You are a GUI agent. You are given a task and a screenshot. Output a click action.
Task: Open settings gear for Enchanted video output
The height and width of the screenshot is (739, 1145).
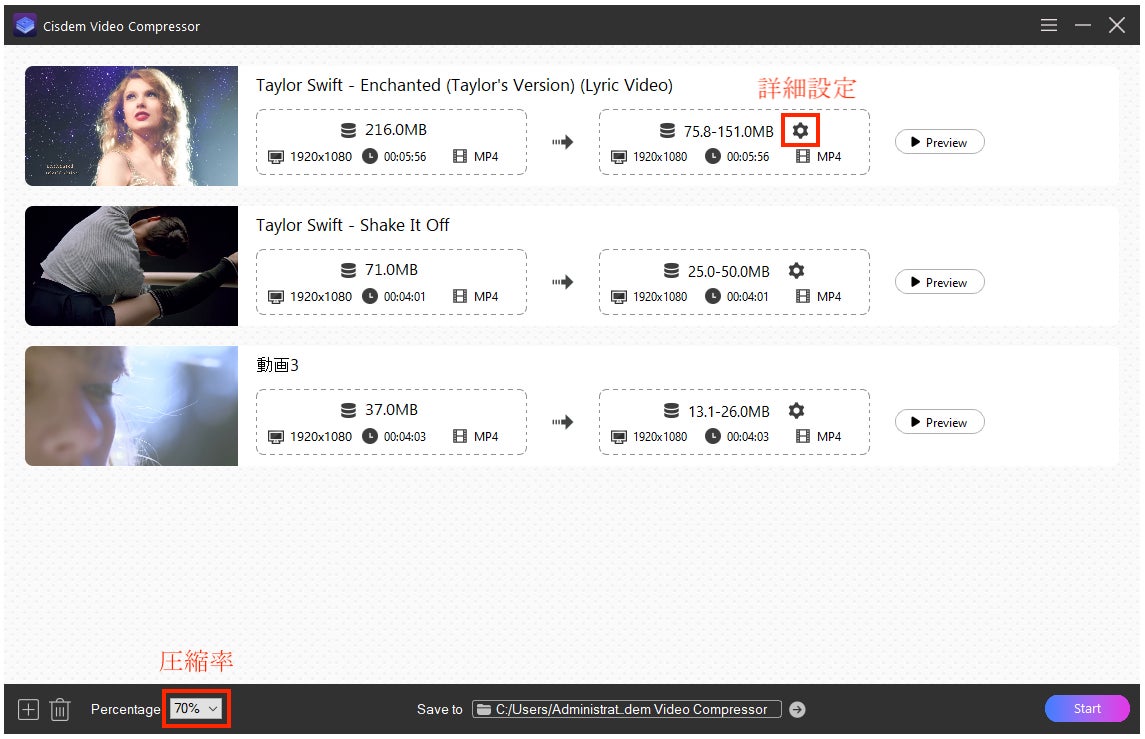coord(800,131)
